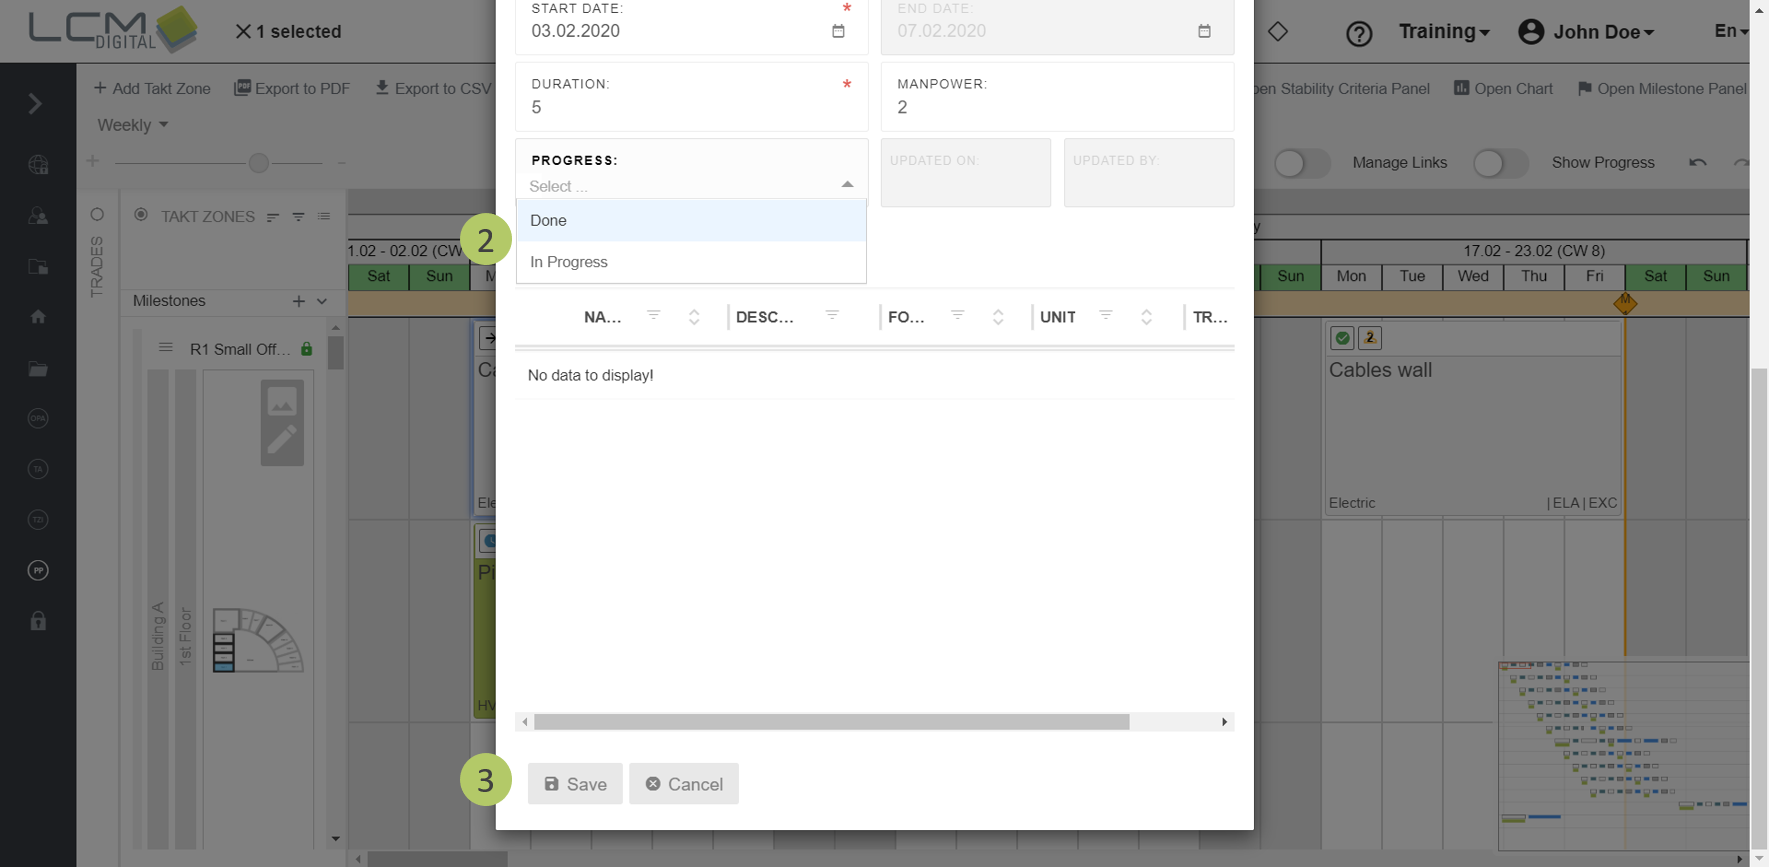The height and width of the screenshot is (867, 1769).
Task: Open the Weekly view dropdown
Action: pyautogui.click(x=132, y=125)
